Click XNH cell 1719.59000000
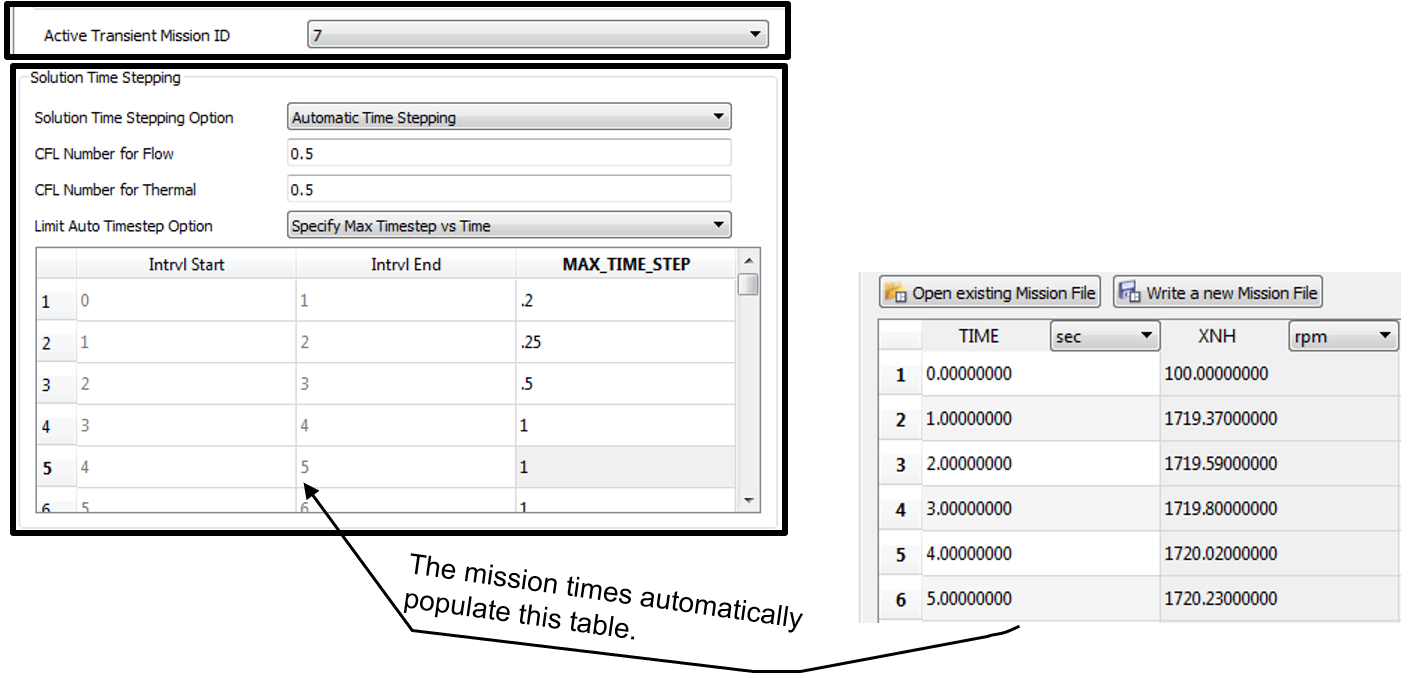Image resolution: width=1410 pixels, height=678 pixels. pos(1280,464)
